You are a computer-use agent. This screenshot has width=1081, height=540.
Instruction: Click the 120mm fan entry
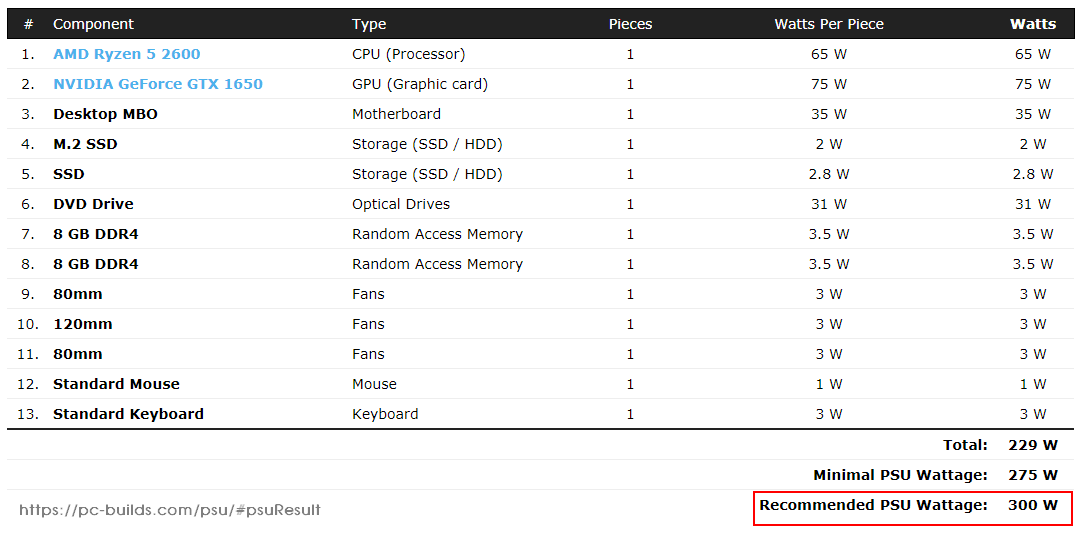[83, 324]
